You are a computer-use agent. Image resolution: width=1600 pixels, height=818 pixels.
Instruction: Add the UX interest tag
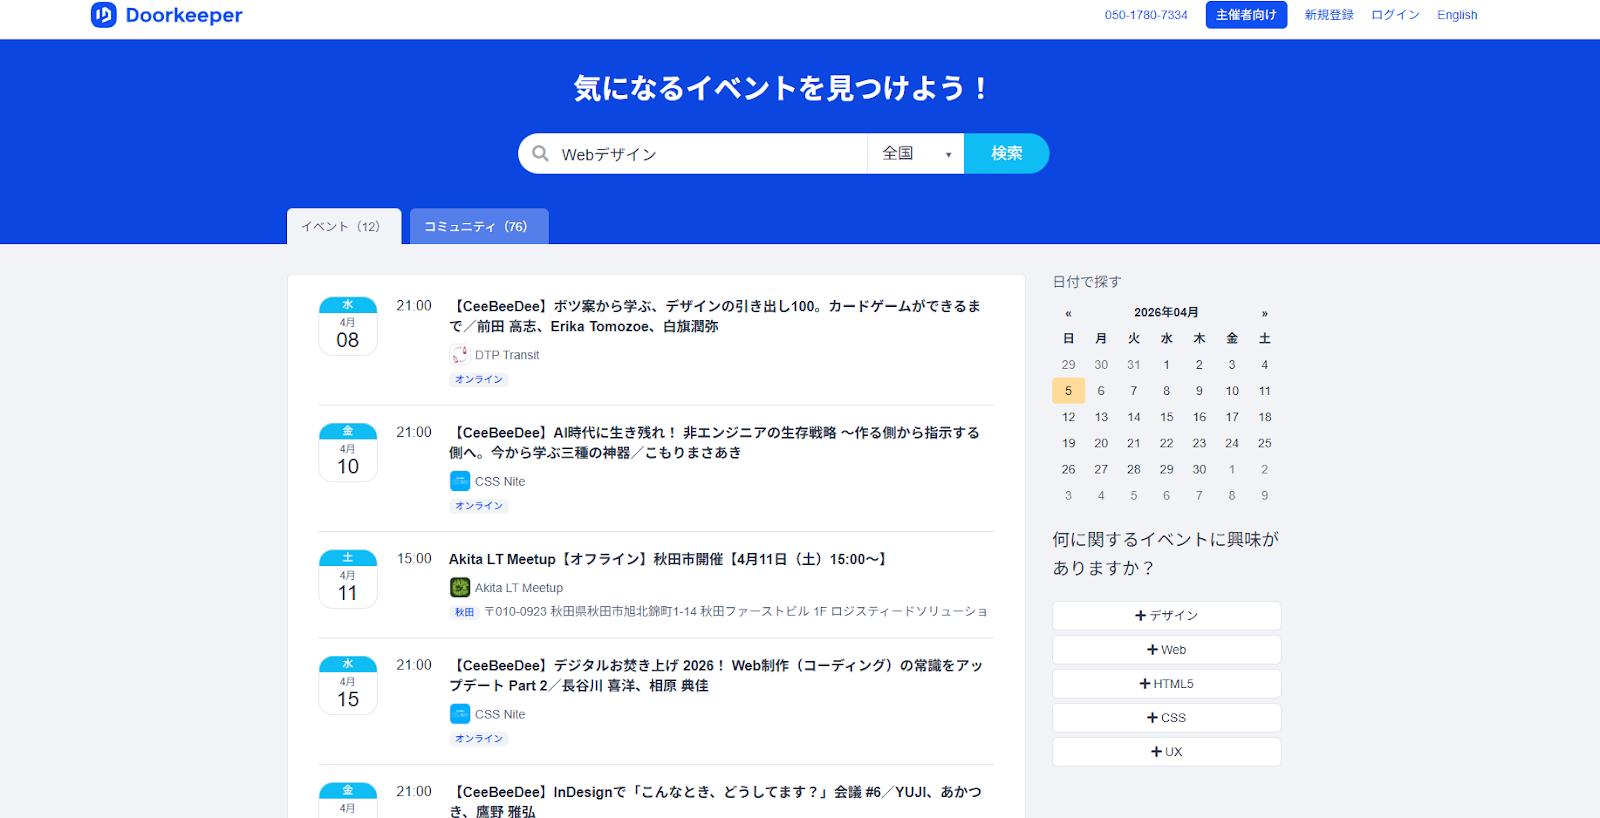click(1166, 752)
